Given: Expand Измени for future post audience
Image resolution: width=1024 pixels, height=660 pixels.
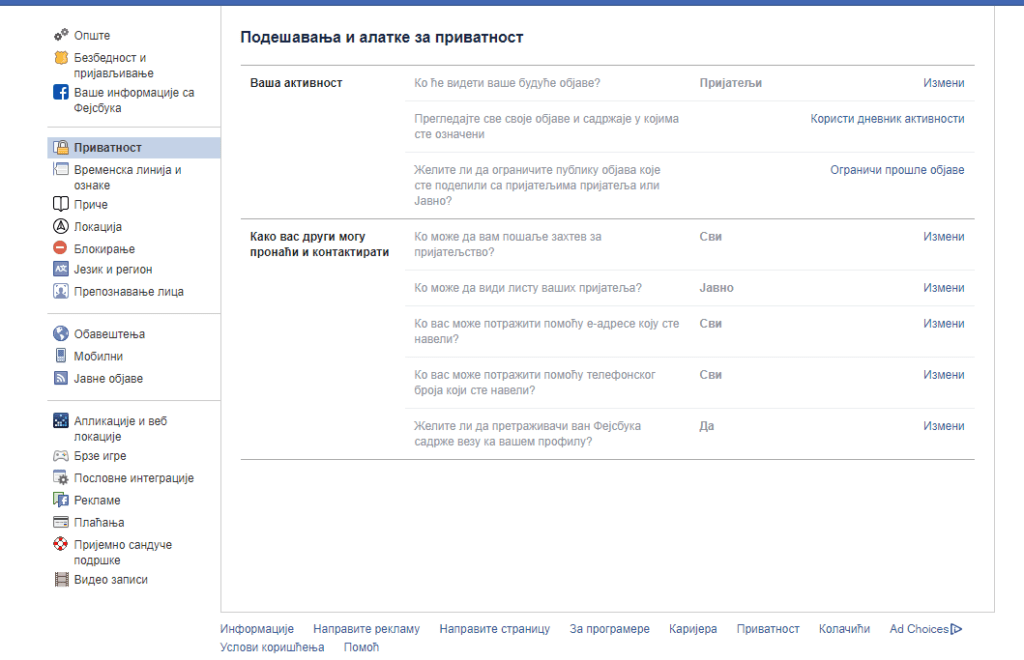Looking at the screenshot, I should [x=946, y=83].
